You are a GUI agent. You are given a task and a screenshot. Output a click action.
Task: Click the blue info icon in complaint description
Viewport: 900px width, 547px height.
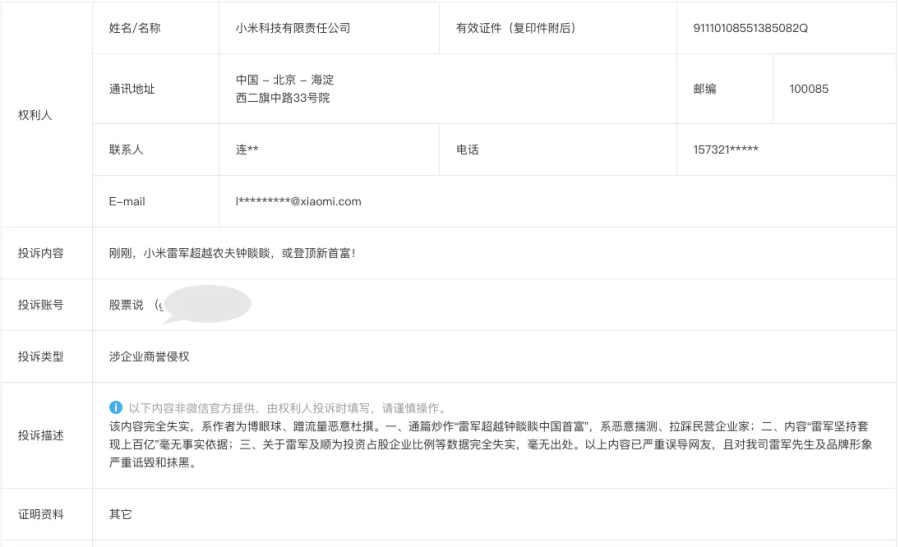(x=115, y=408)
